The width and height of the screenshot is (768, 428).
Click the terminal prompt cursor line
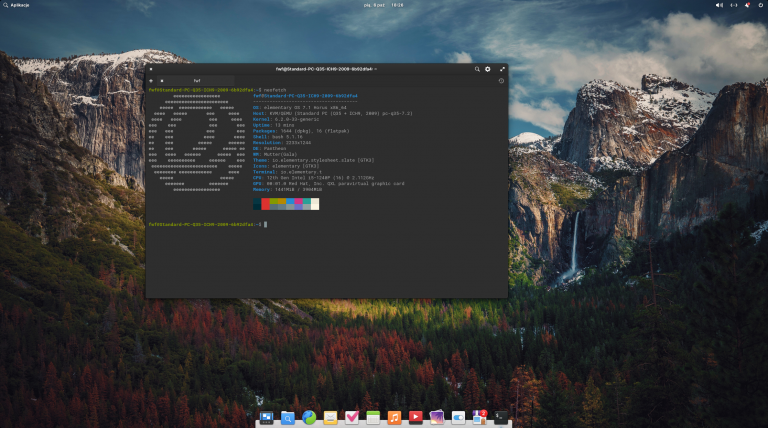click(208, 224)
